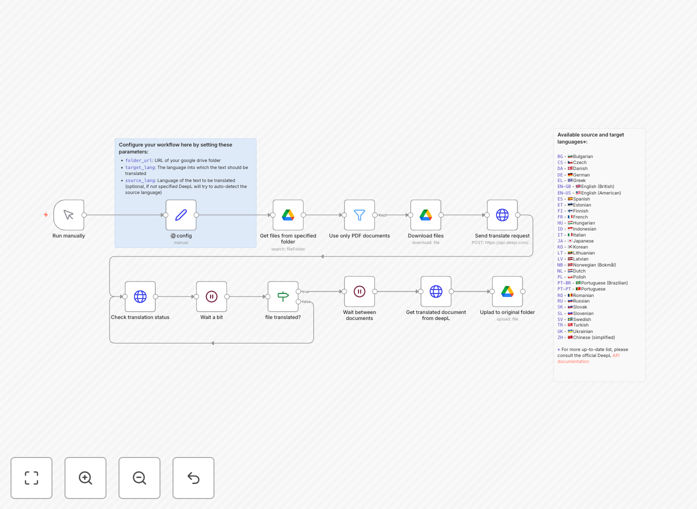697x509 pixels.
Task: Click the Hungarian language entry
Action: pos(577,223)
